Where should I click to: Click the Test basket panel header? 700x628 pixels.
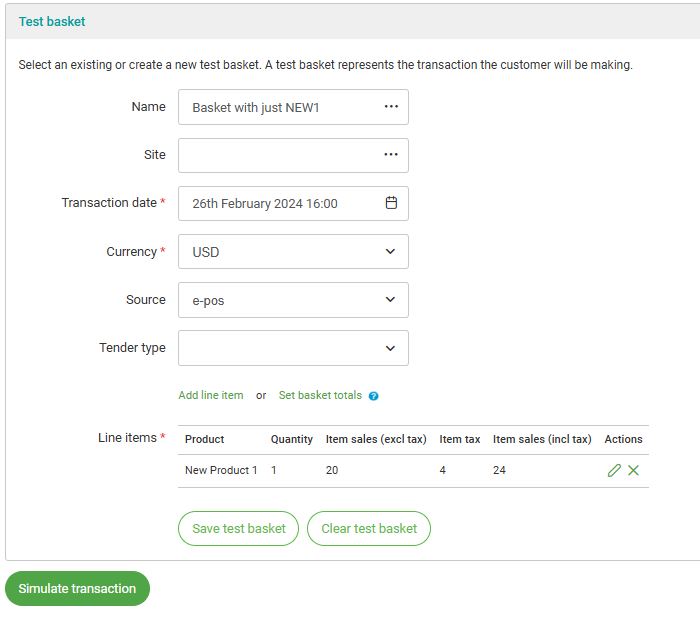point(52,21)
